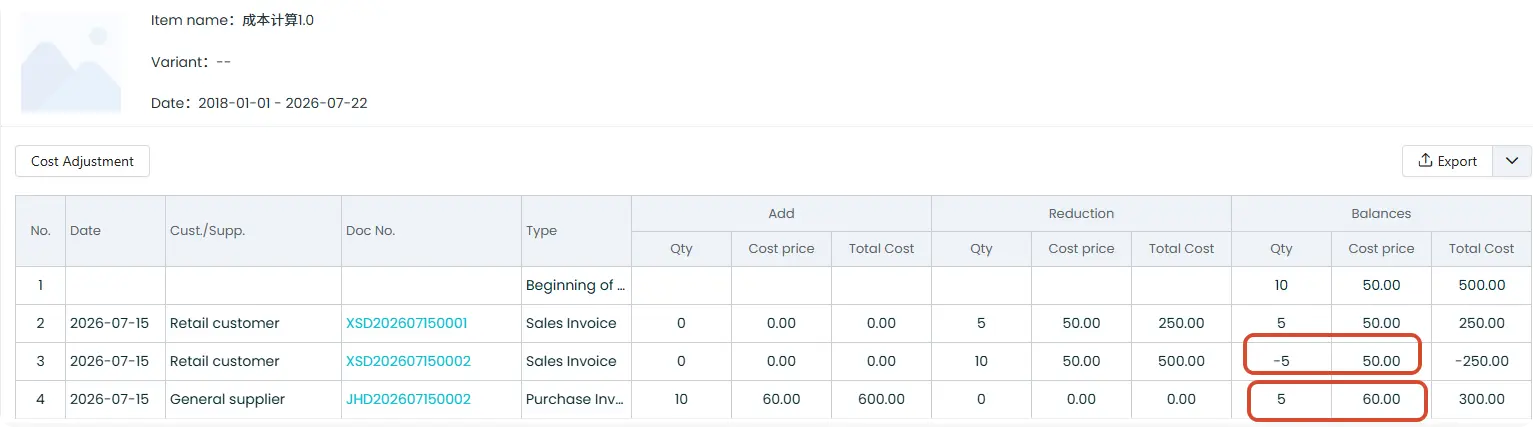The height and width of the screenshot is (427, 1533).
Task: Click the 60.00 balance cost price cell
Action: click(x=1381, y=399)
